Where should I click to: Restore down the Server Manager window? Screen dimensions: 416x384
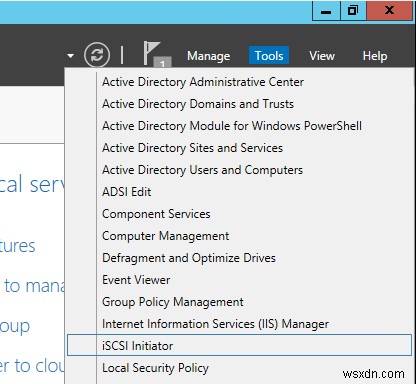tap(353, 11)
